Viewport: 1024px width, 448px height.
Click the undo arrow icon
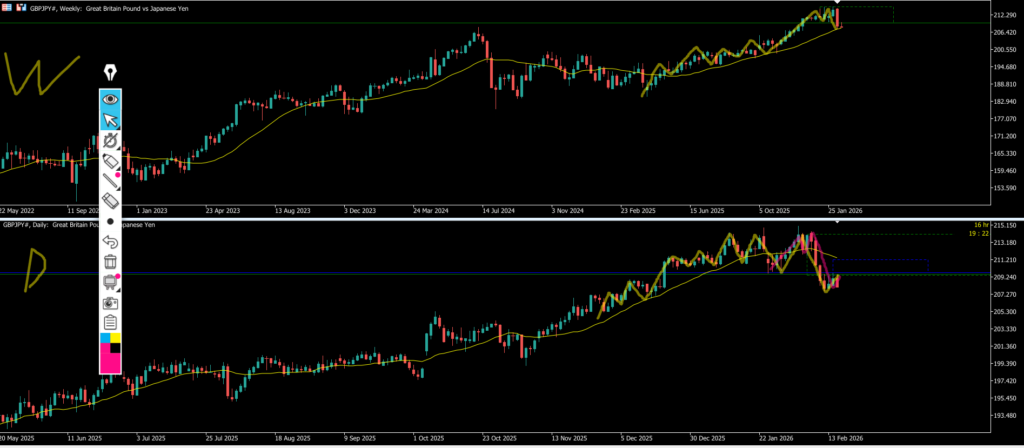111,241
